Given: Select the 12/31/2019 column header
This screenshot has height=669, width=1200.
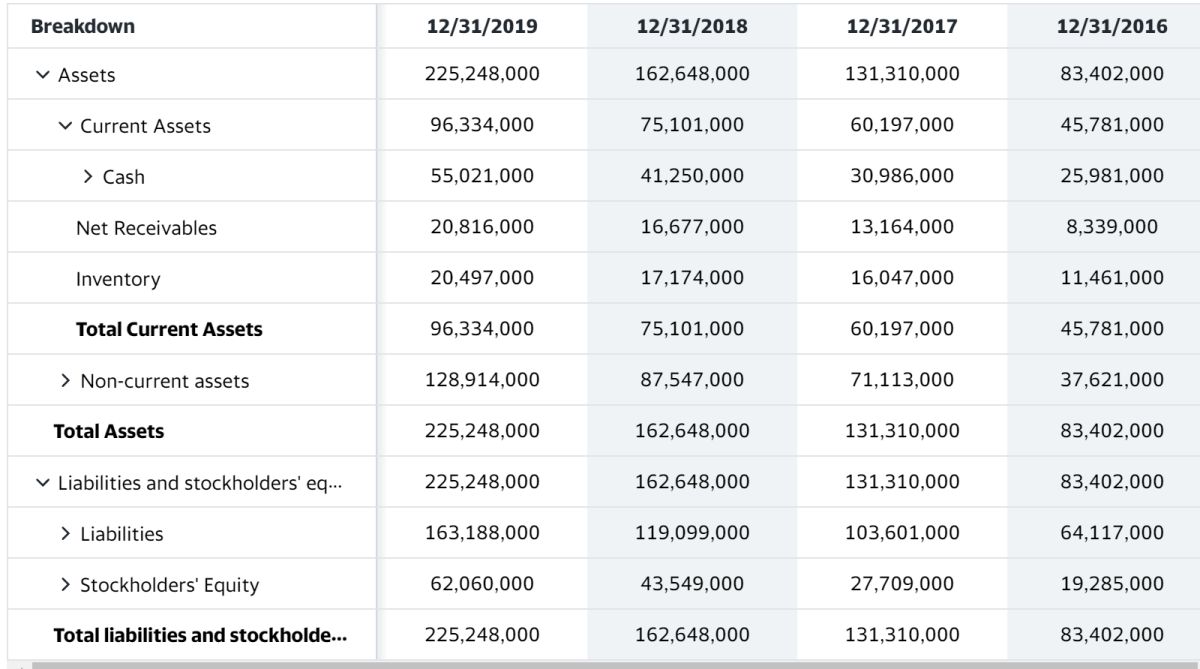Looking at the screenshot, I should coord(482,27).
